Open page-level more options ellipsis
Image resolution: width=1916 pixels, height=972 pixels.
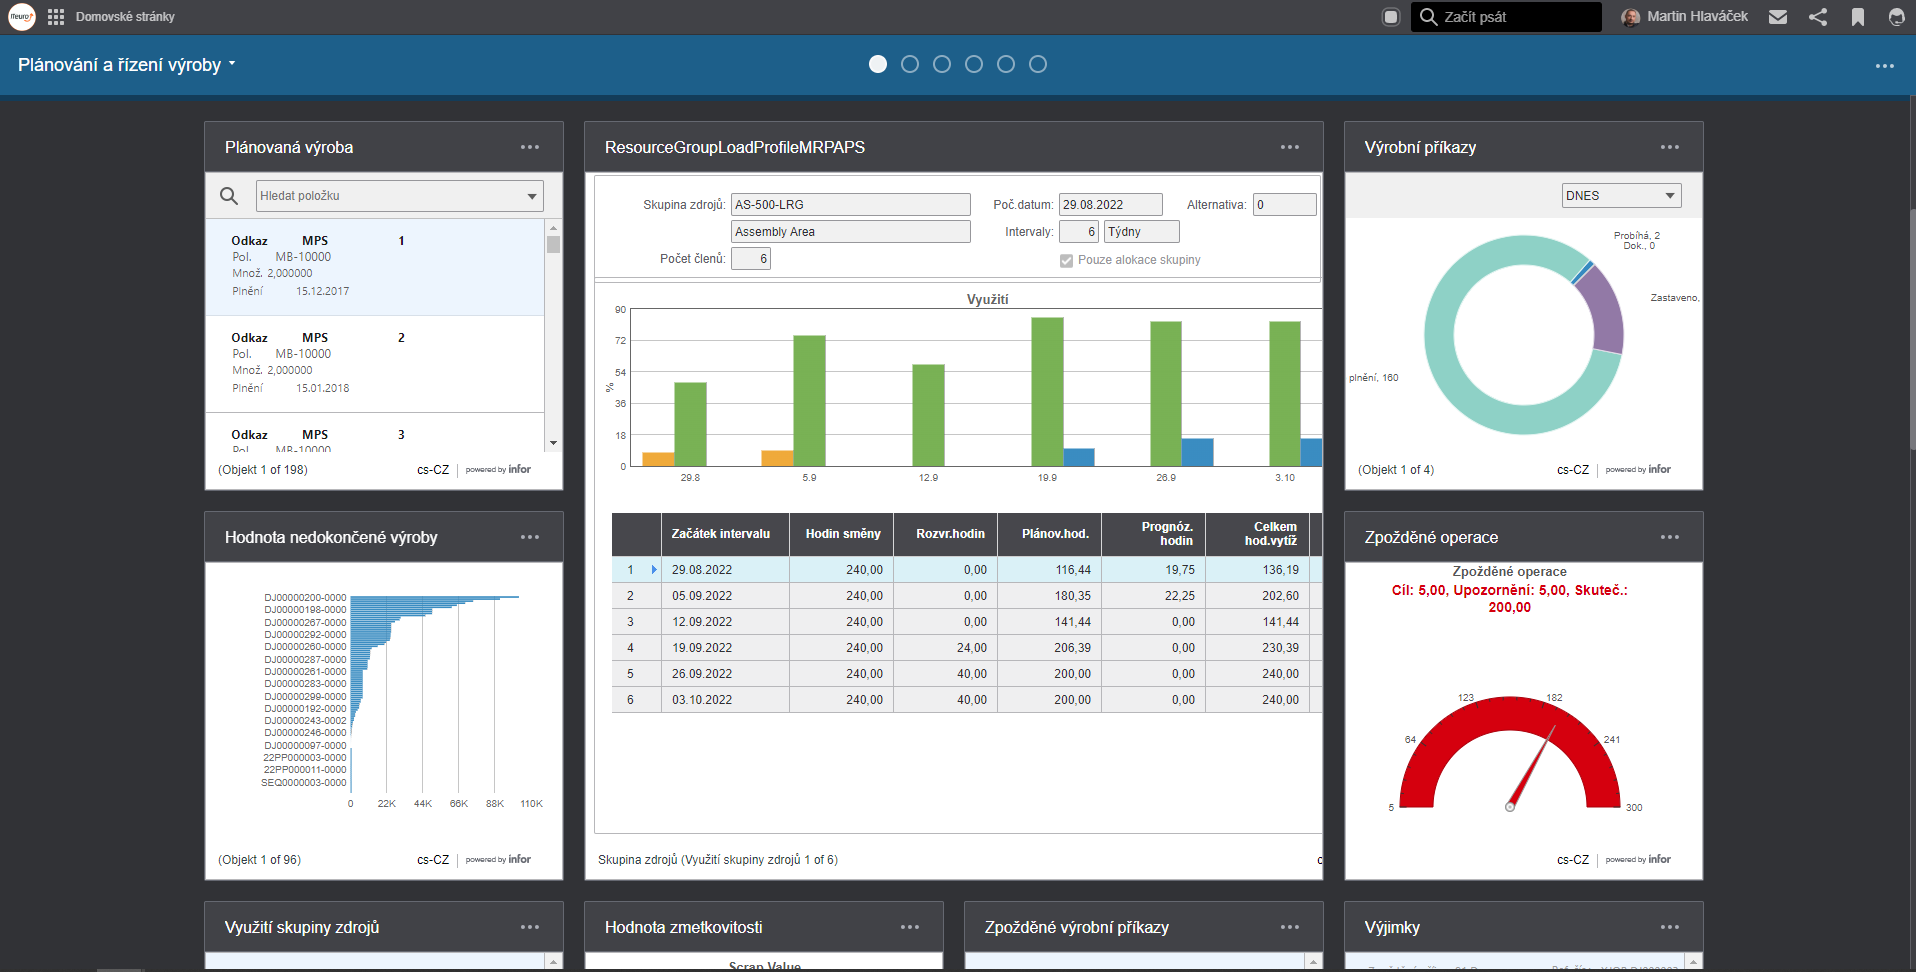1884,66
